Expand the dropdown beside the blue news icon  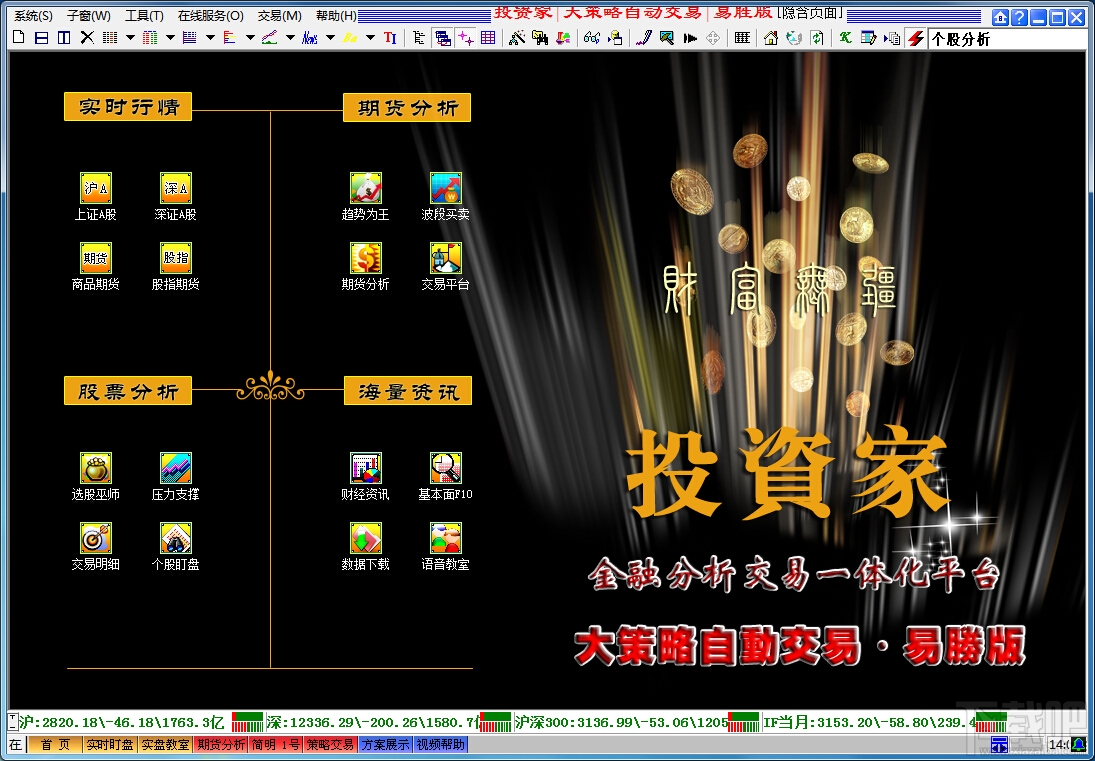pos(330,38)
